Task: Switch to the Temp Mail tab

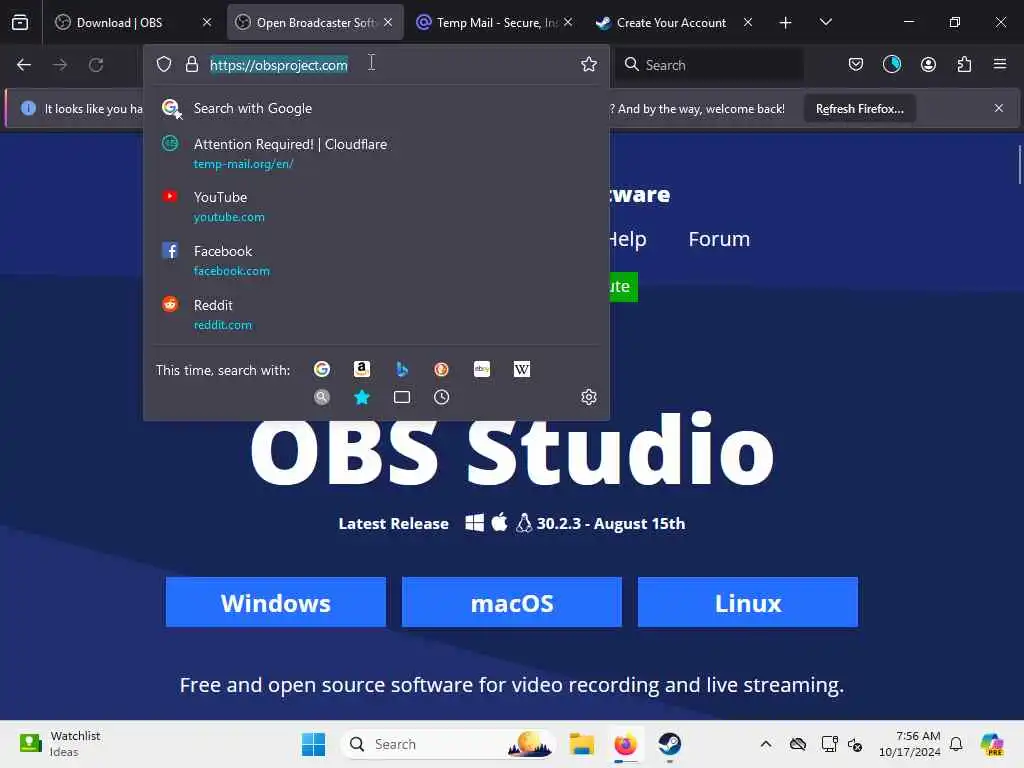Action: (495, 22)
